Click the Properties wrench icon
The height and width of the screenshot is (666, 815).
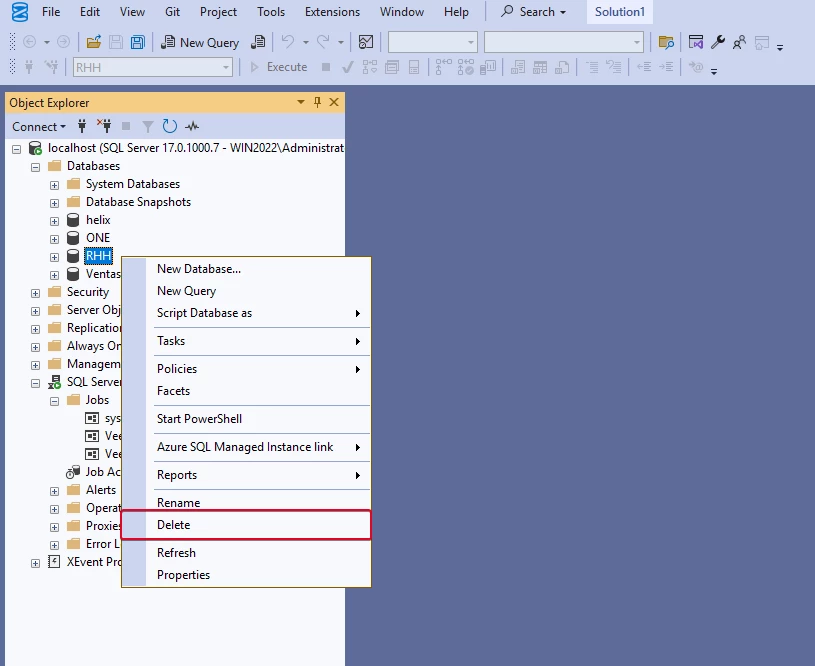[x=718, y=42]
